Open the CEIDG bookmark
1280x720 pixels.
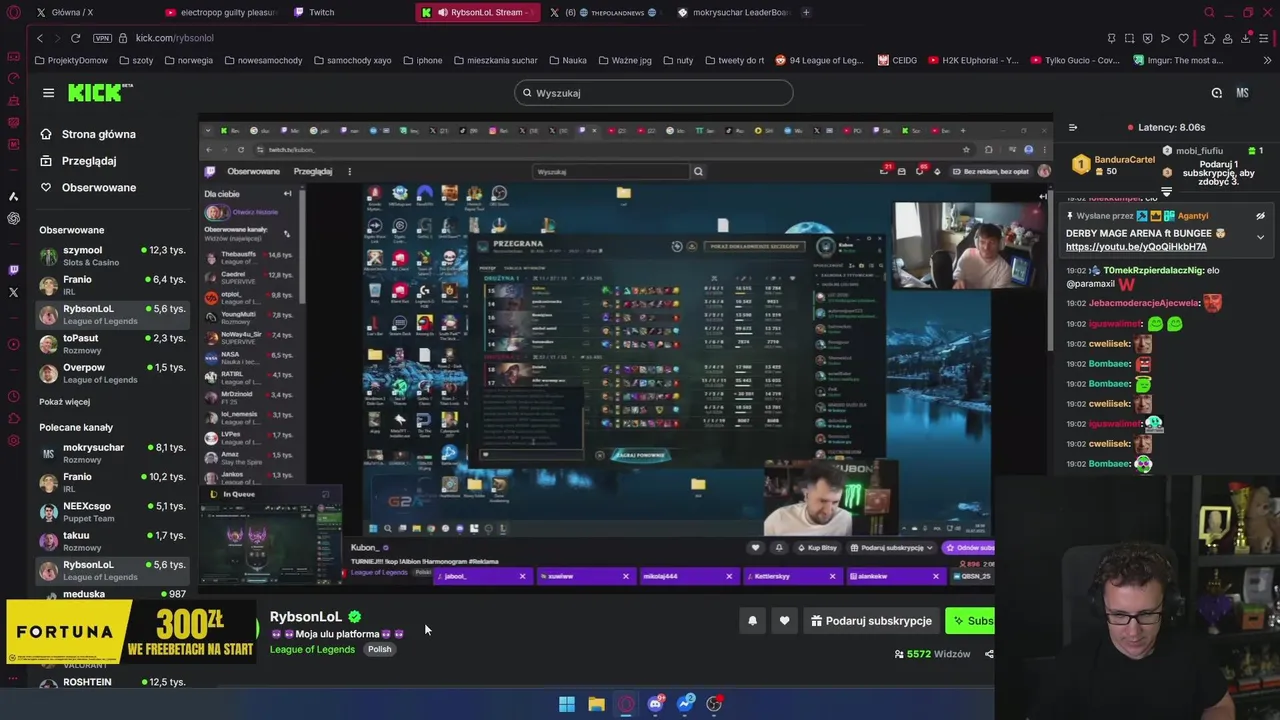897,60
